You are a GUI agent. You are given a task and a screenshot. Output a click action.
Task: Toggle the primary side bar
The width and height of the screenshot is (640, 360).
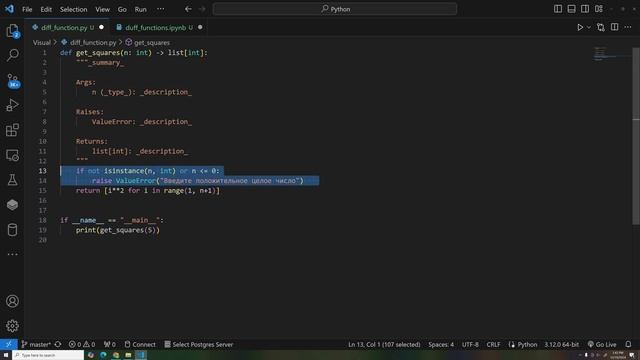(x=558, y=9)
